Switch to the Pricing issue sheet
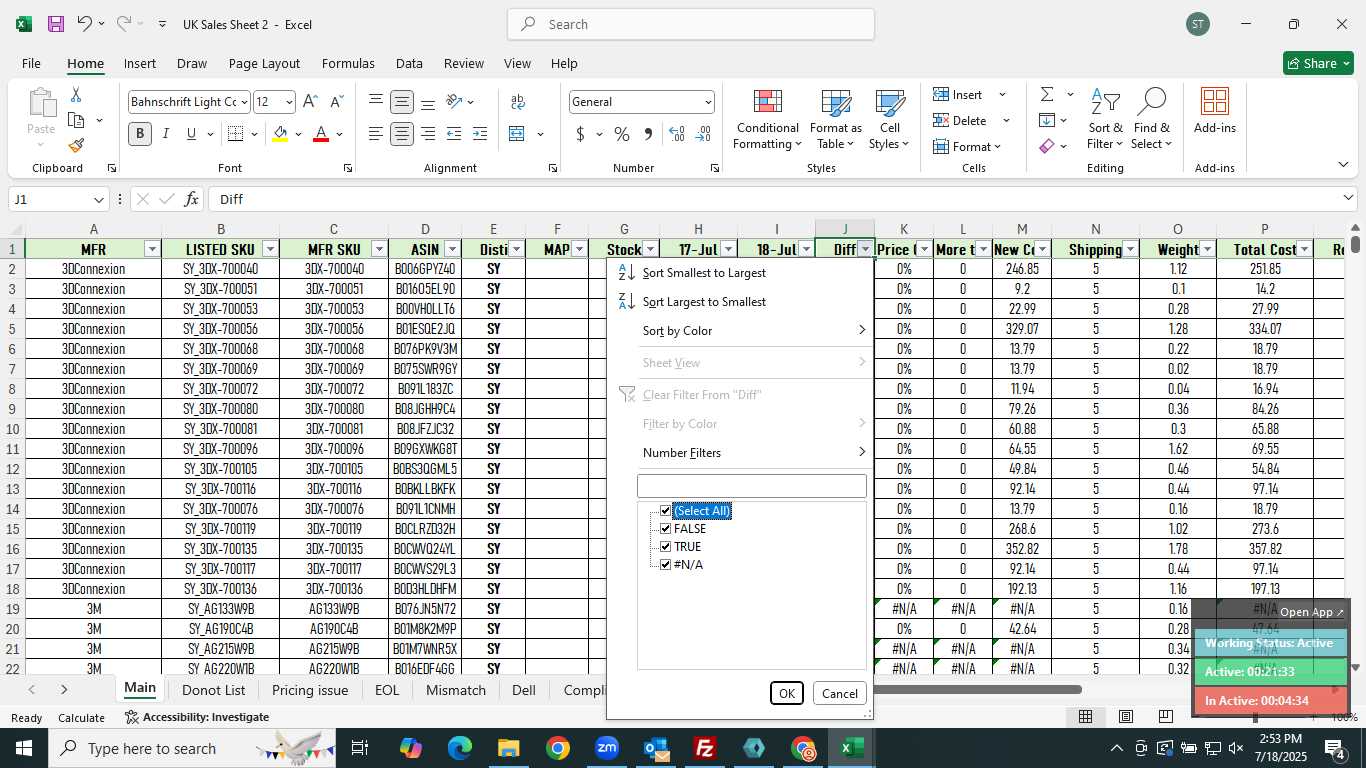The height and width of the screenshot is (768, 1366). click(310, 690)
